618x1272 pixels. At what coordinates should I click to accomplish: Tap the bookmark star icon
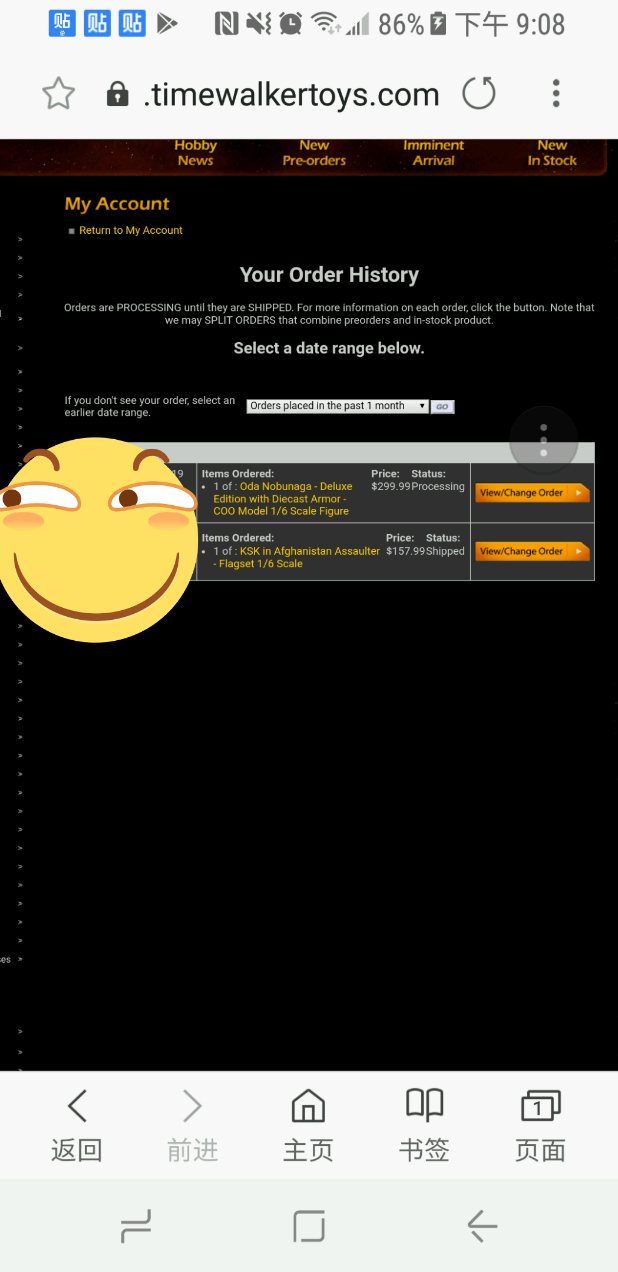pos(59,94)
